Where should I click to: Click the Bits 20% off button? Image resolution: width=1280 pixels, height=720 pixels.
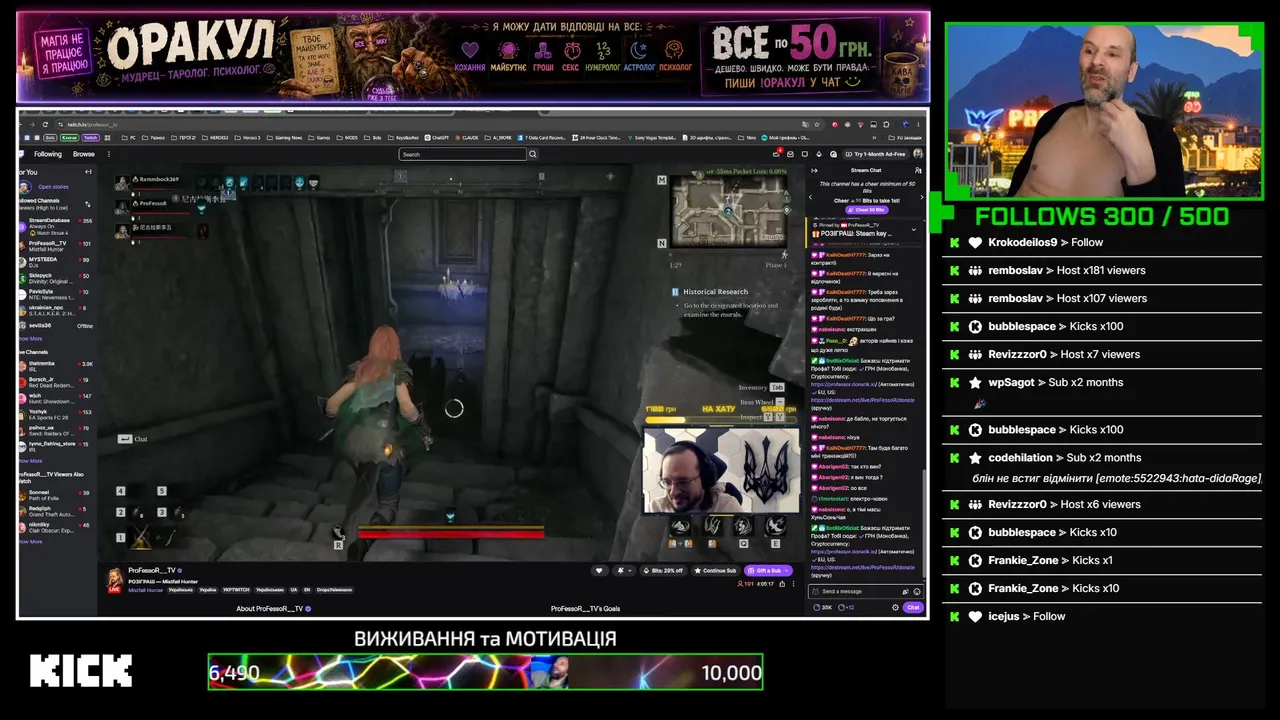[x=663, y=570]
